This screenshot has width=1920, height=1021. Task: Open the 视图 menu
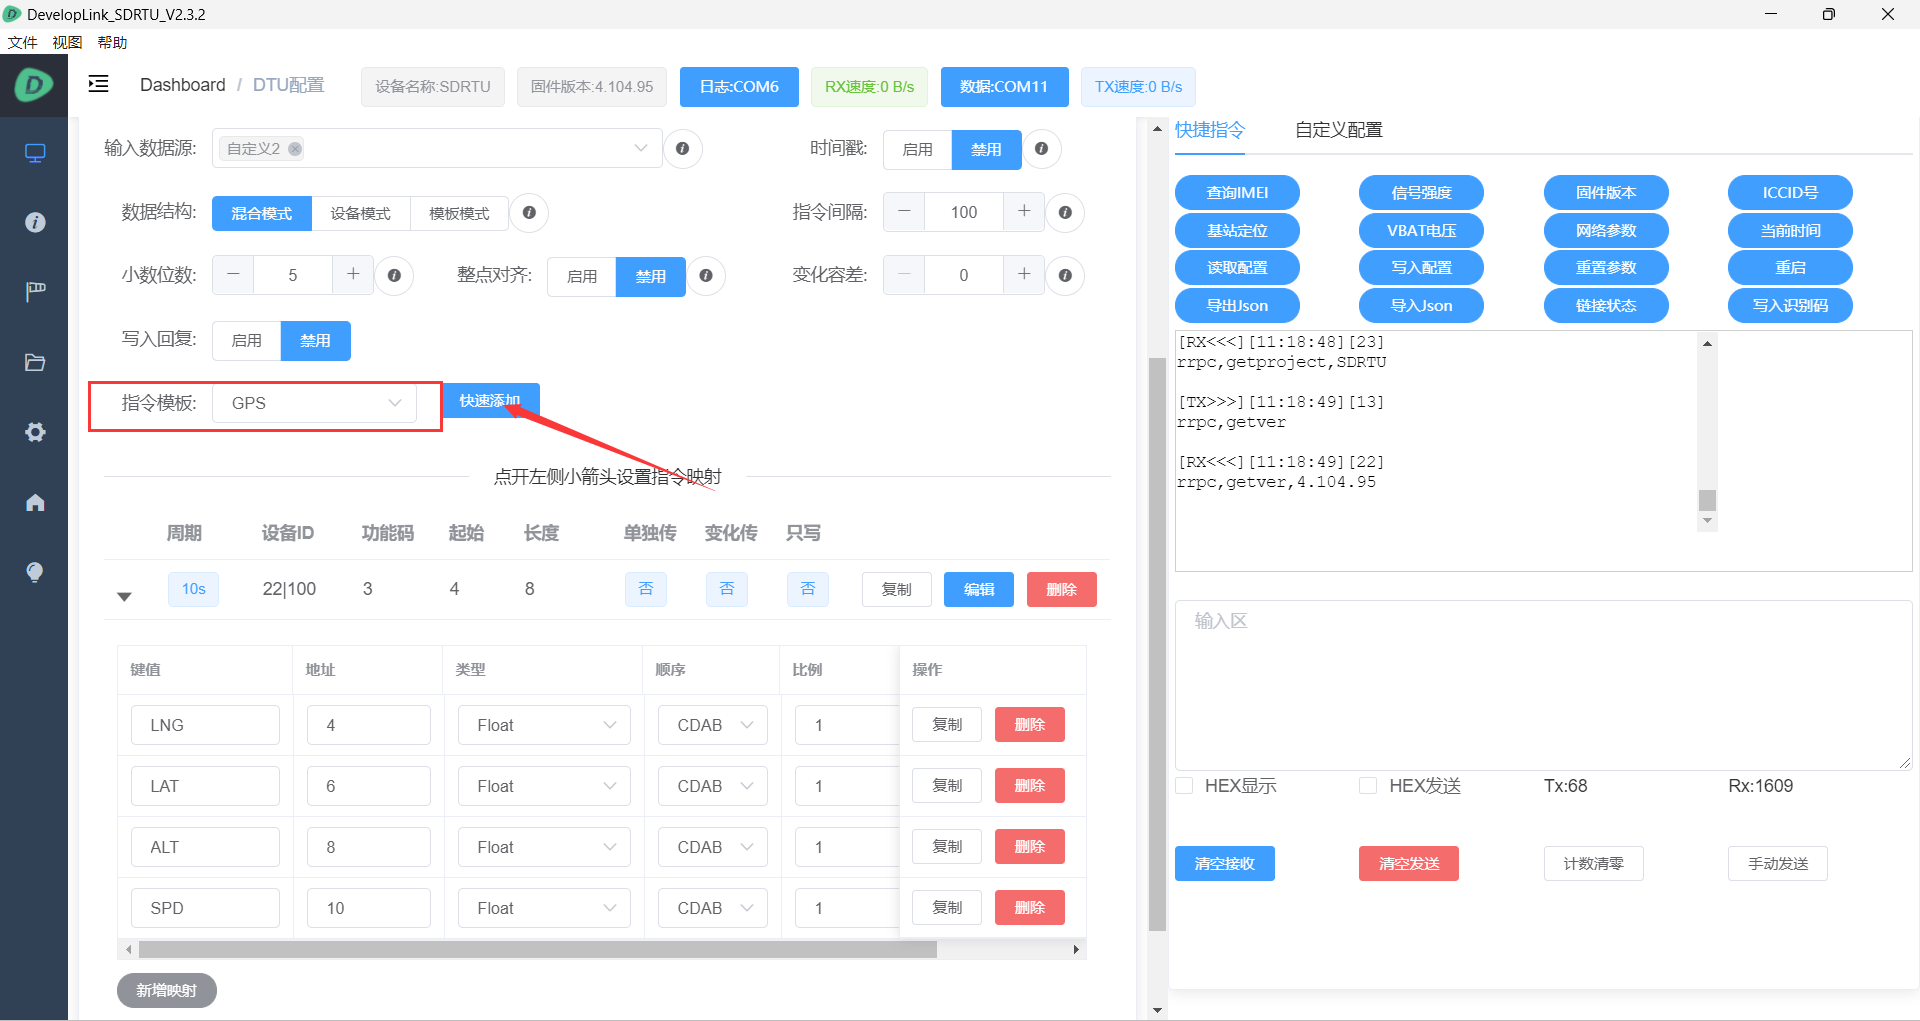click(68, 43)
